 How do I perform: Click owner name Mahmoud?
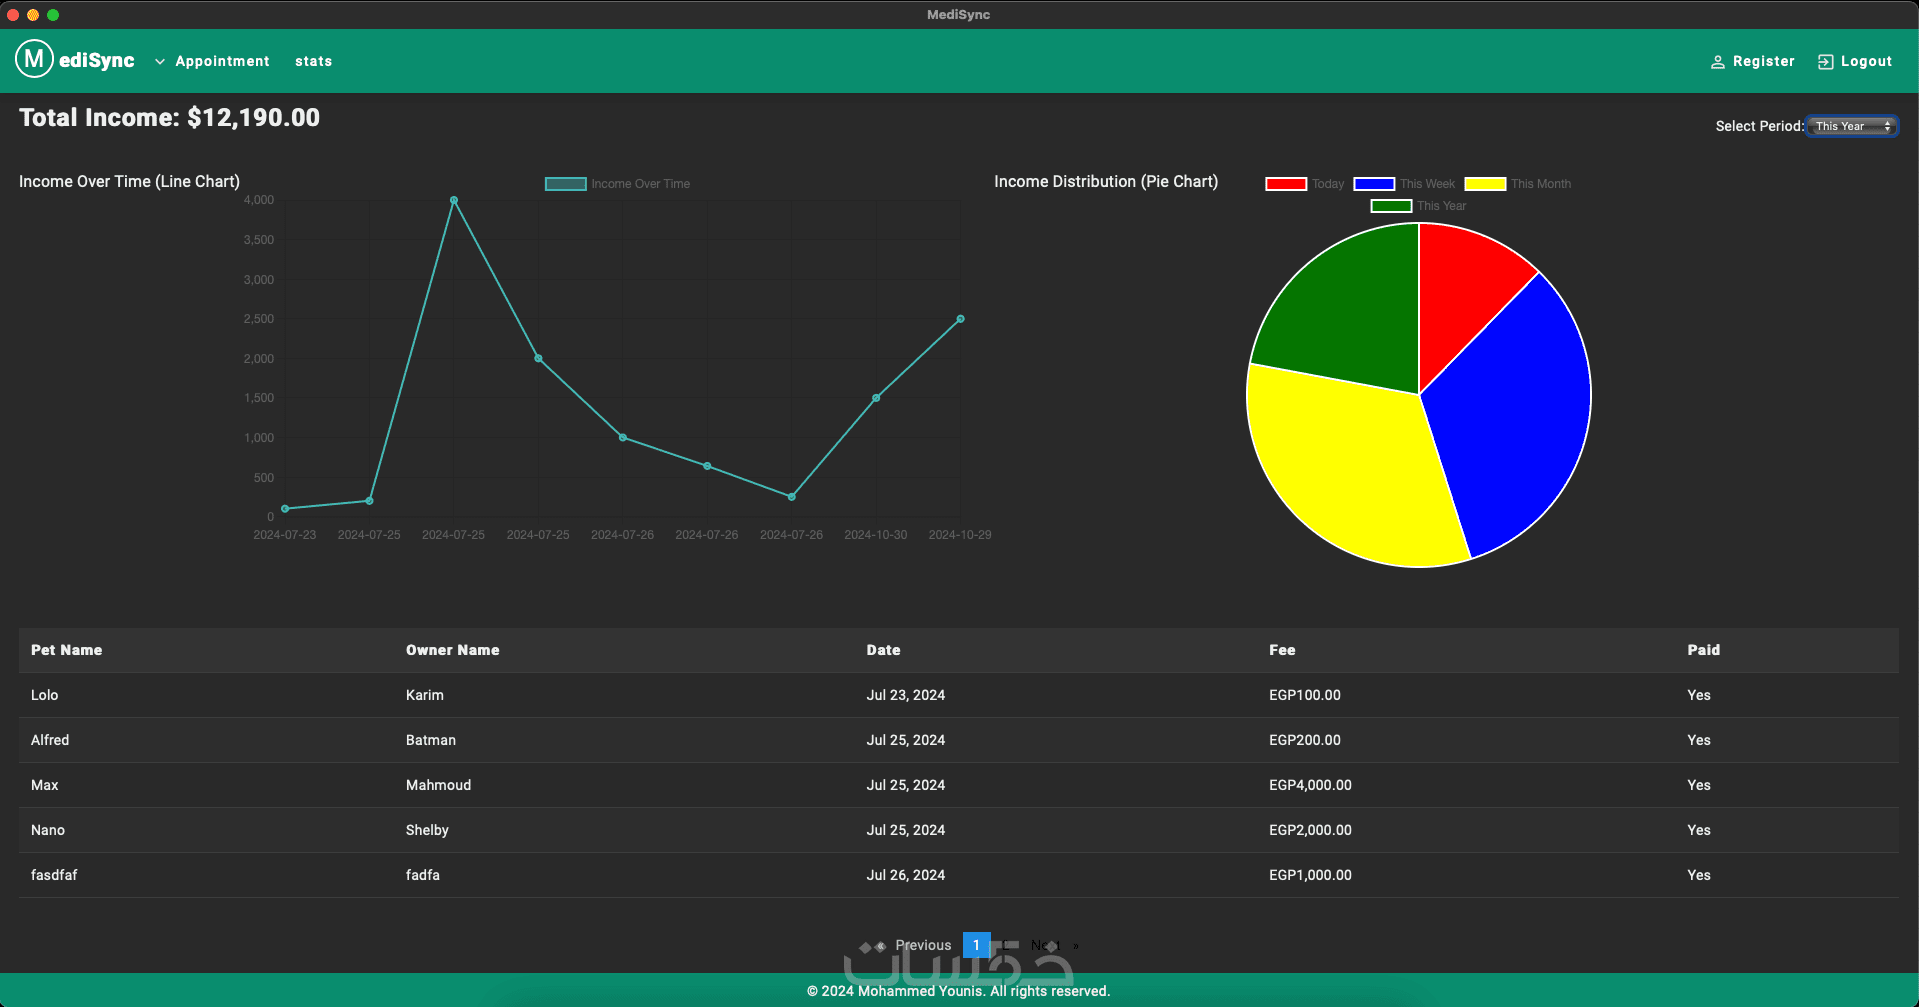(x=438, y=785)
